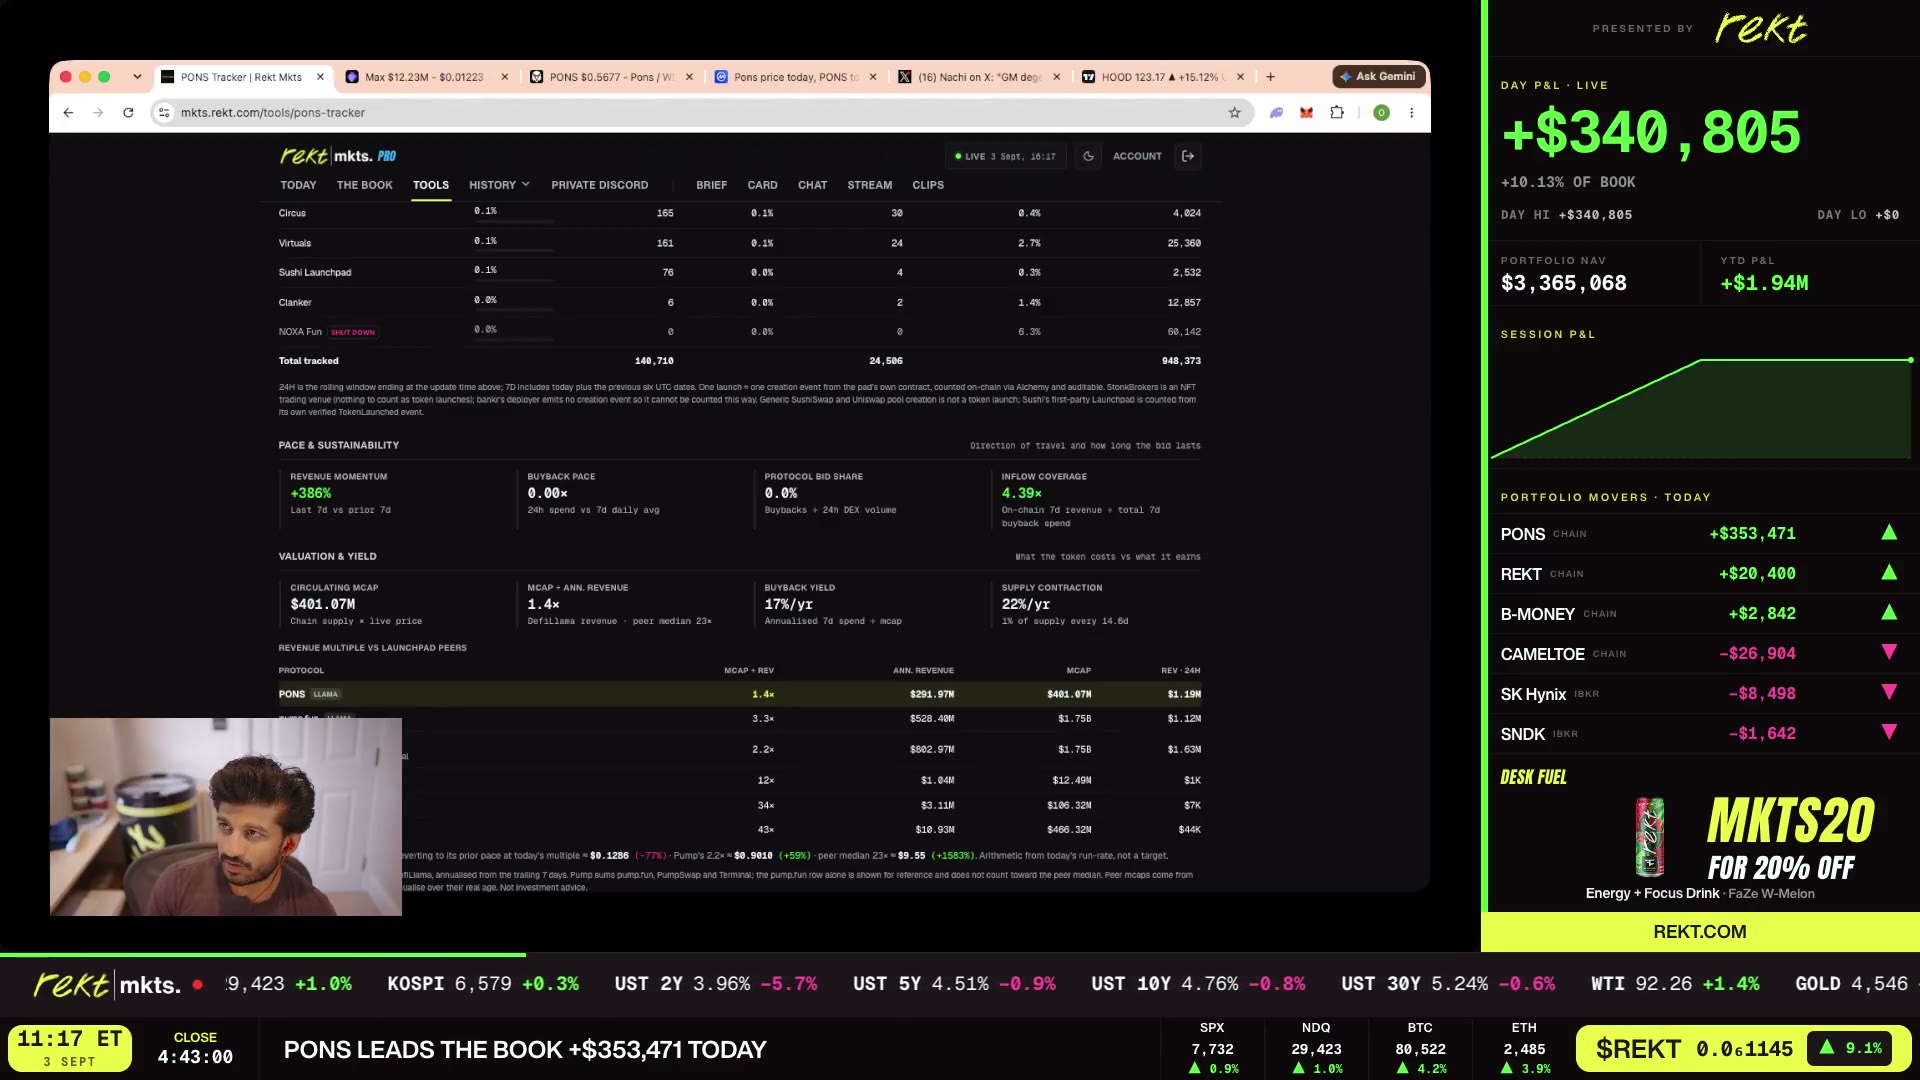Screen dimensions: 1920x1080
Task: Open THE BOOK nav item
Action: (364, 185)
